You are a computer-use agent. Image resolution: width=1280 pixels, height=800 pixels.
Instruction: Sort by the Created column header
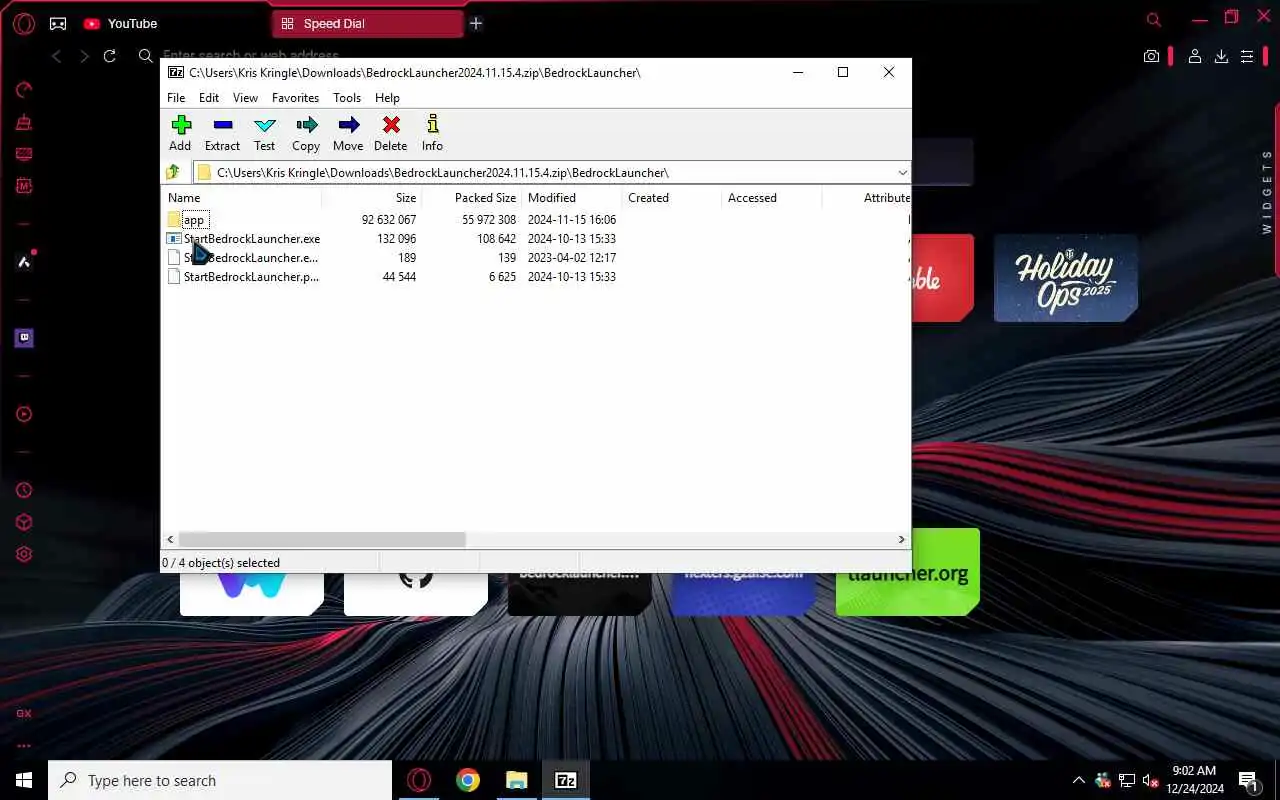672,198
